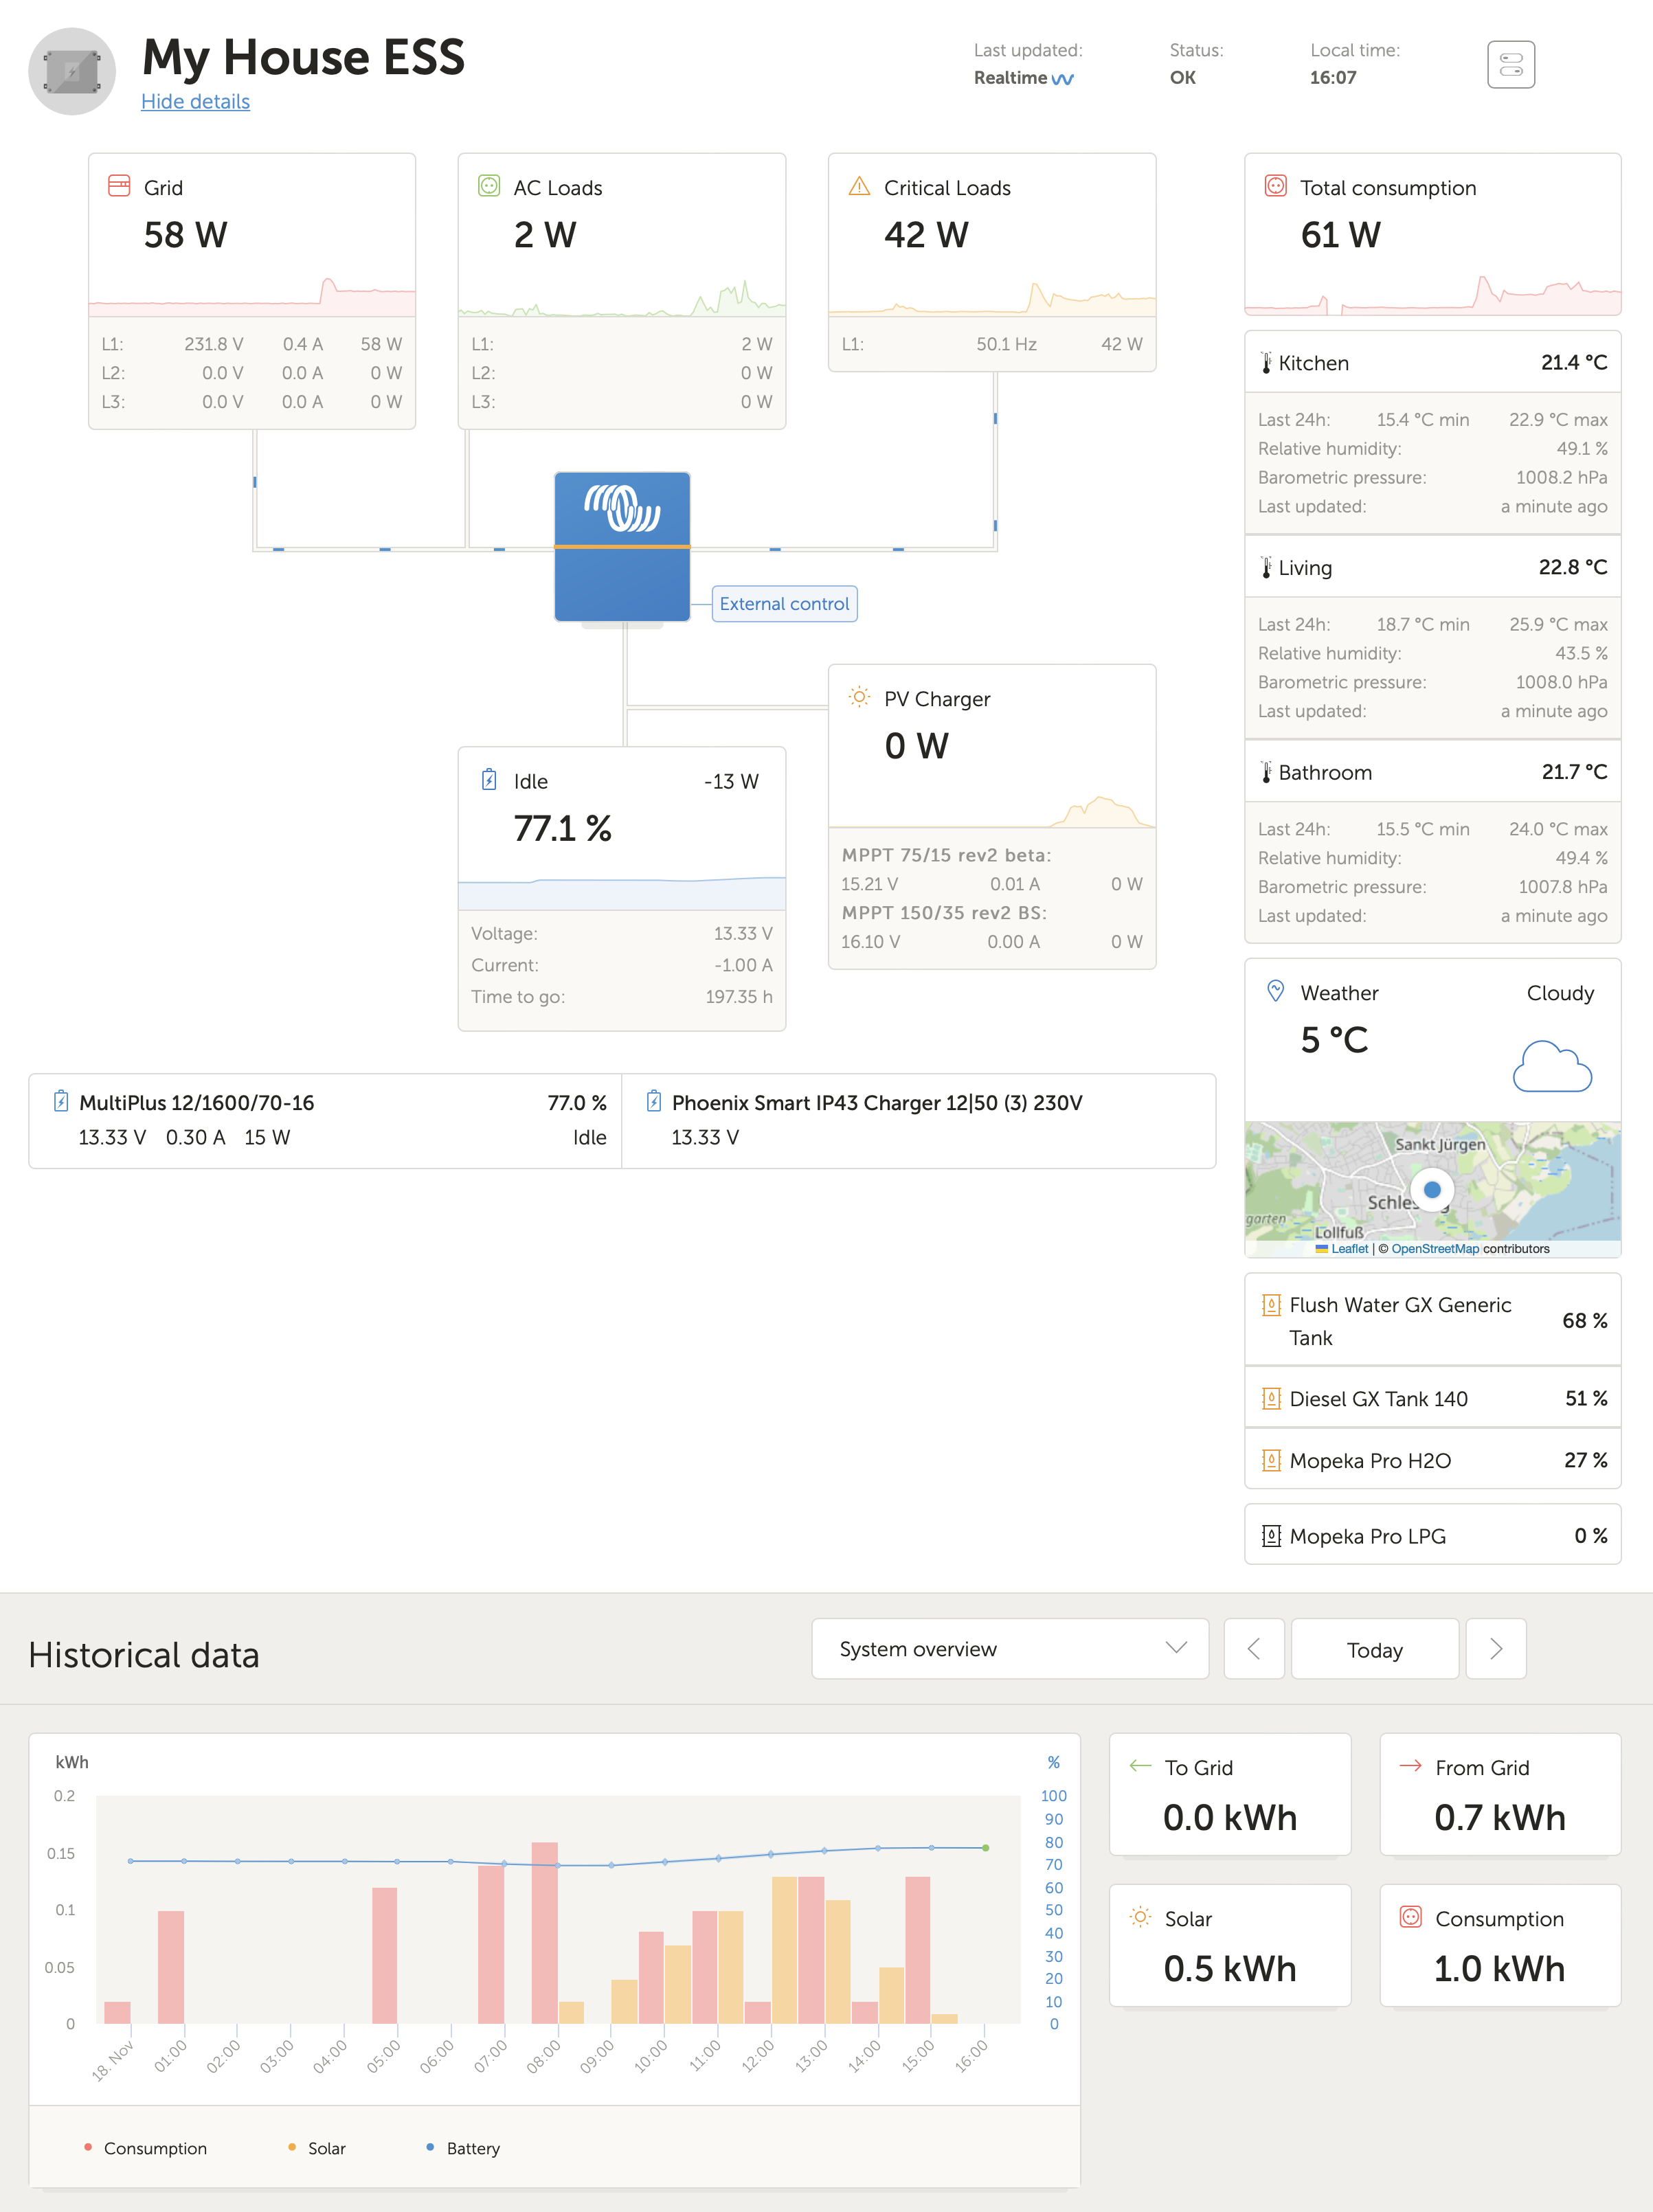Click the Flush Water GX tank icon
This screenshot has width=1653, height=2212.
click(x=1271, y=1305)
